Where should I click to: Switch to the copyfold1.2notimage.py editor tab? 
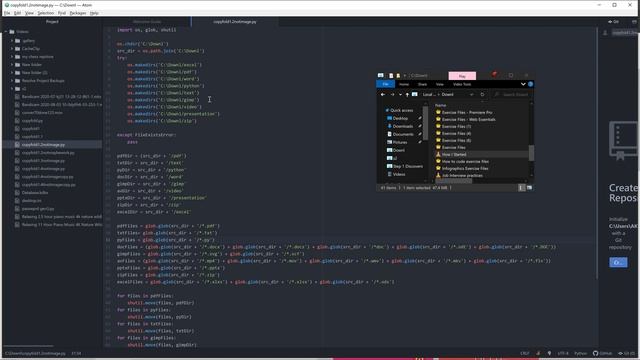pyautogui.click(x=235, y=22)
